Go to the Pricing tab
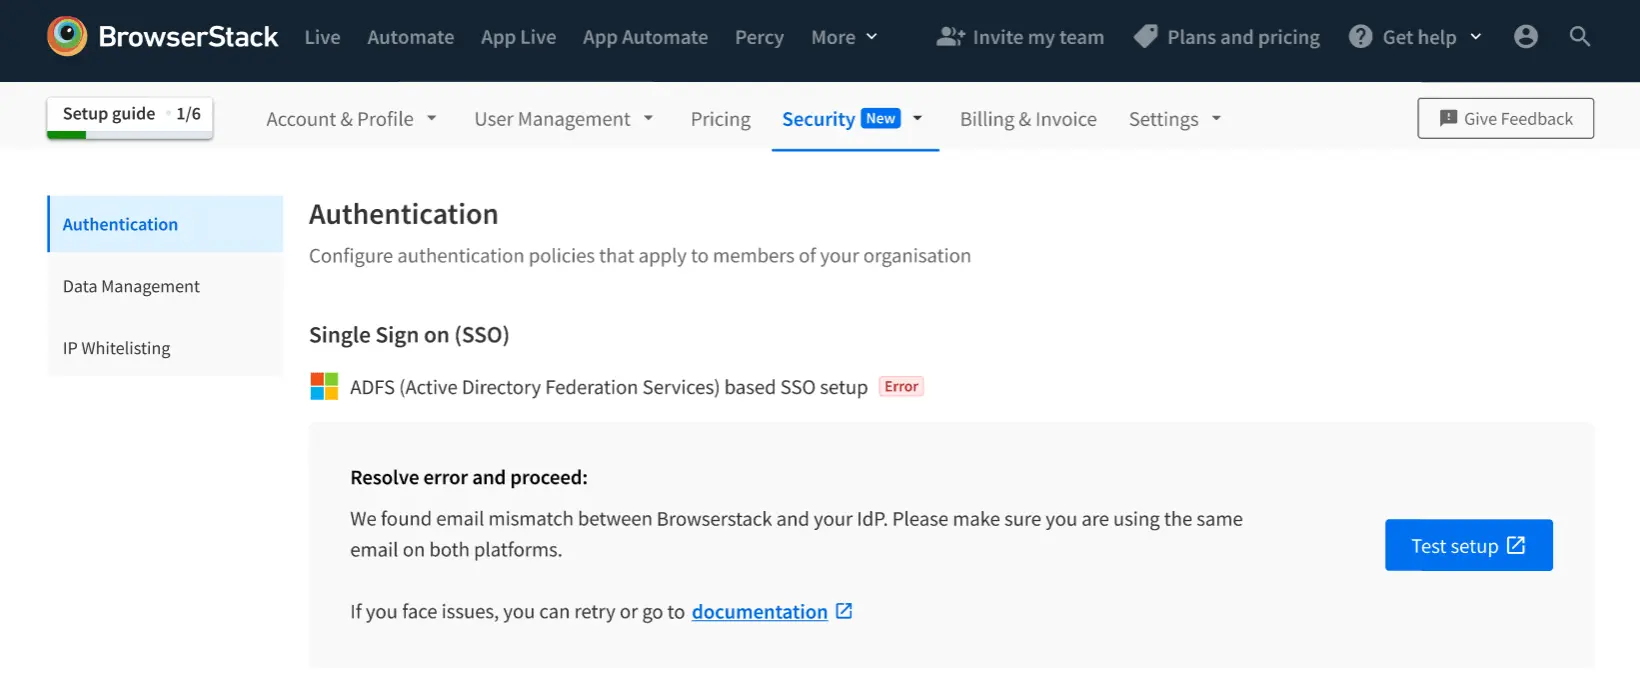 tap(720, 119)
